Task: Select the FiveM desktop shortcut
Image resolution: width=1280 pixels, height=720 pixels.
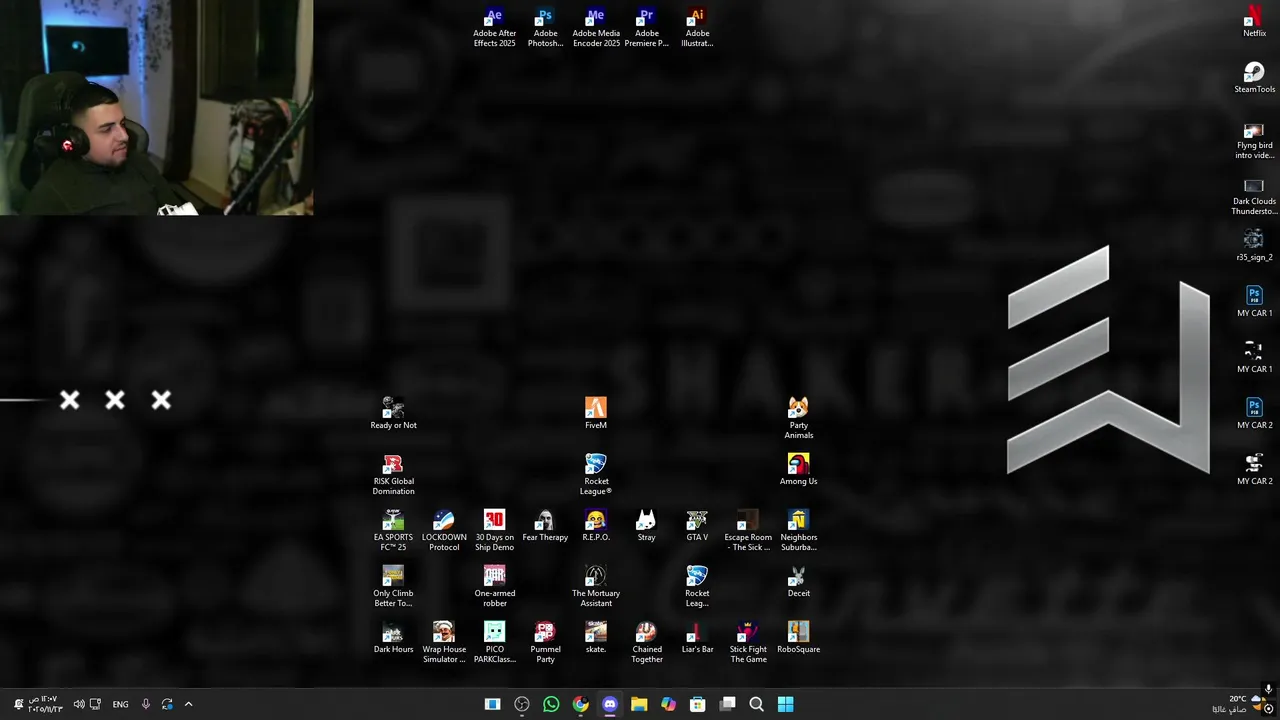Action: click(596, 414)
